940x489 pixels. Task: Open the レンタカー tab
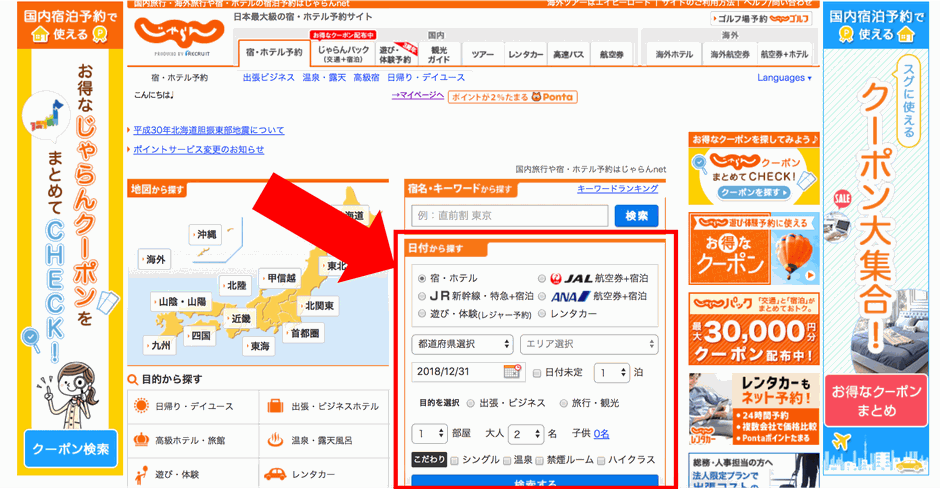[x=526, y=55]
